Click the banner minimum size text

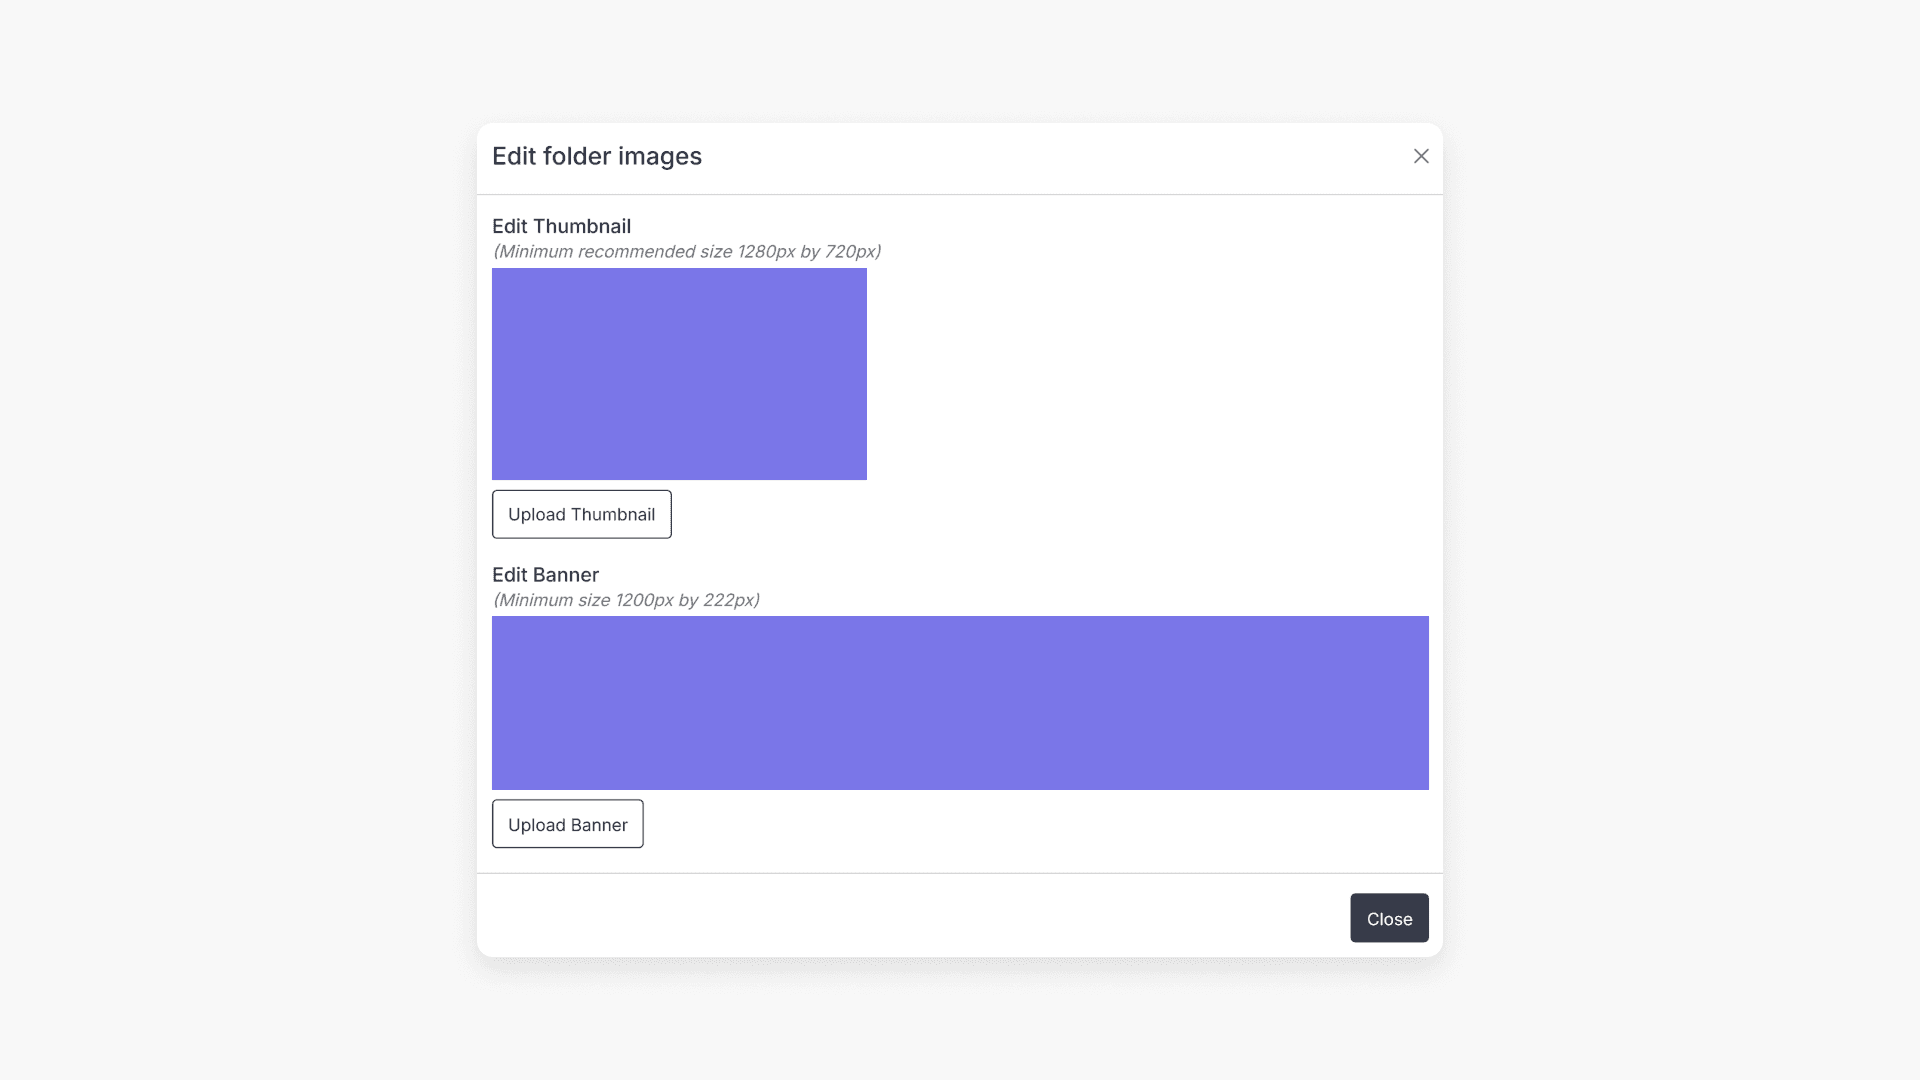click(626, 600)
